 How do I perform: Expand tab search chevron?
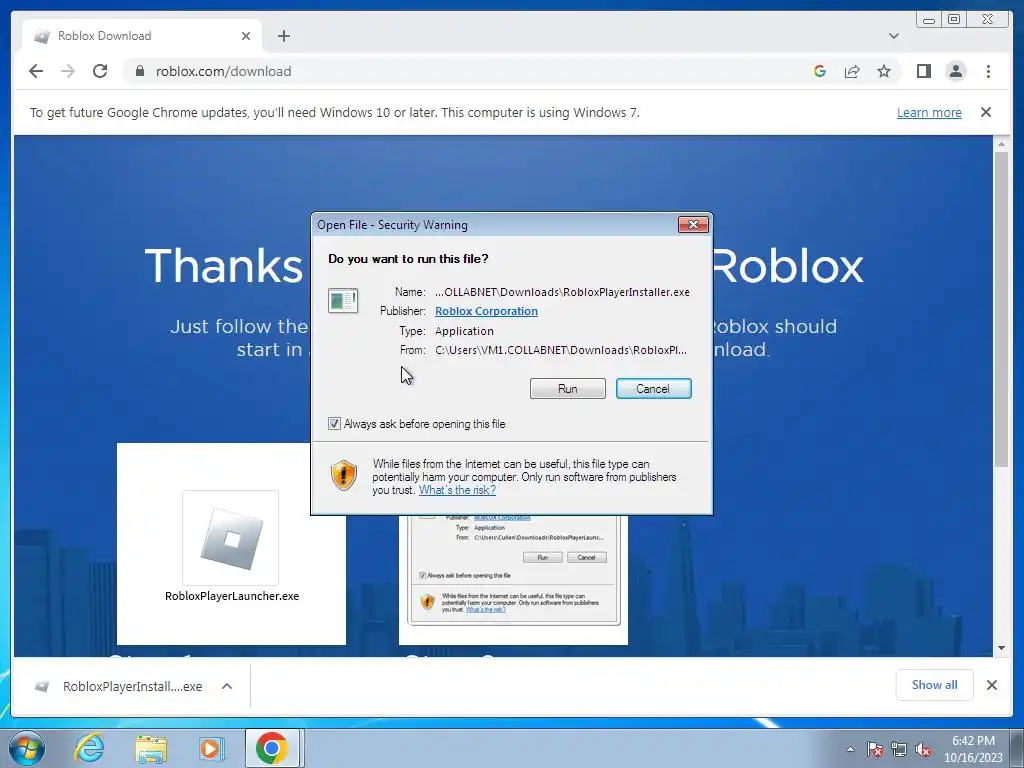coord(893,36)
